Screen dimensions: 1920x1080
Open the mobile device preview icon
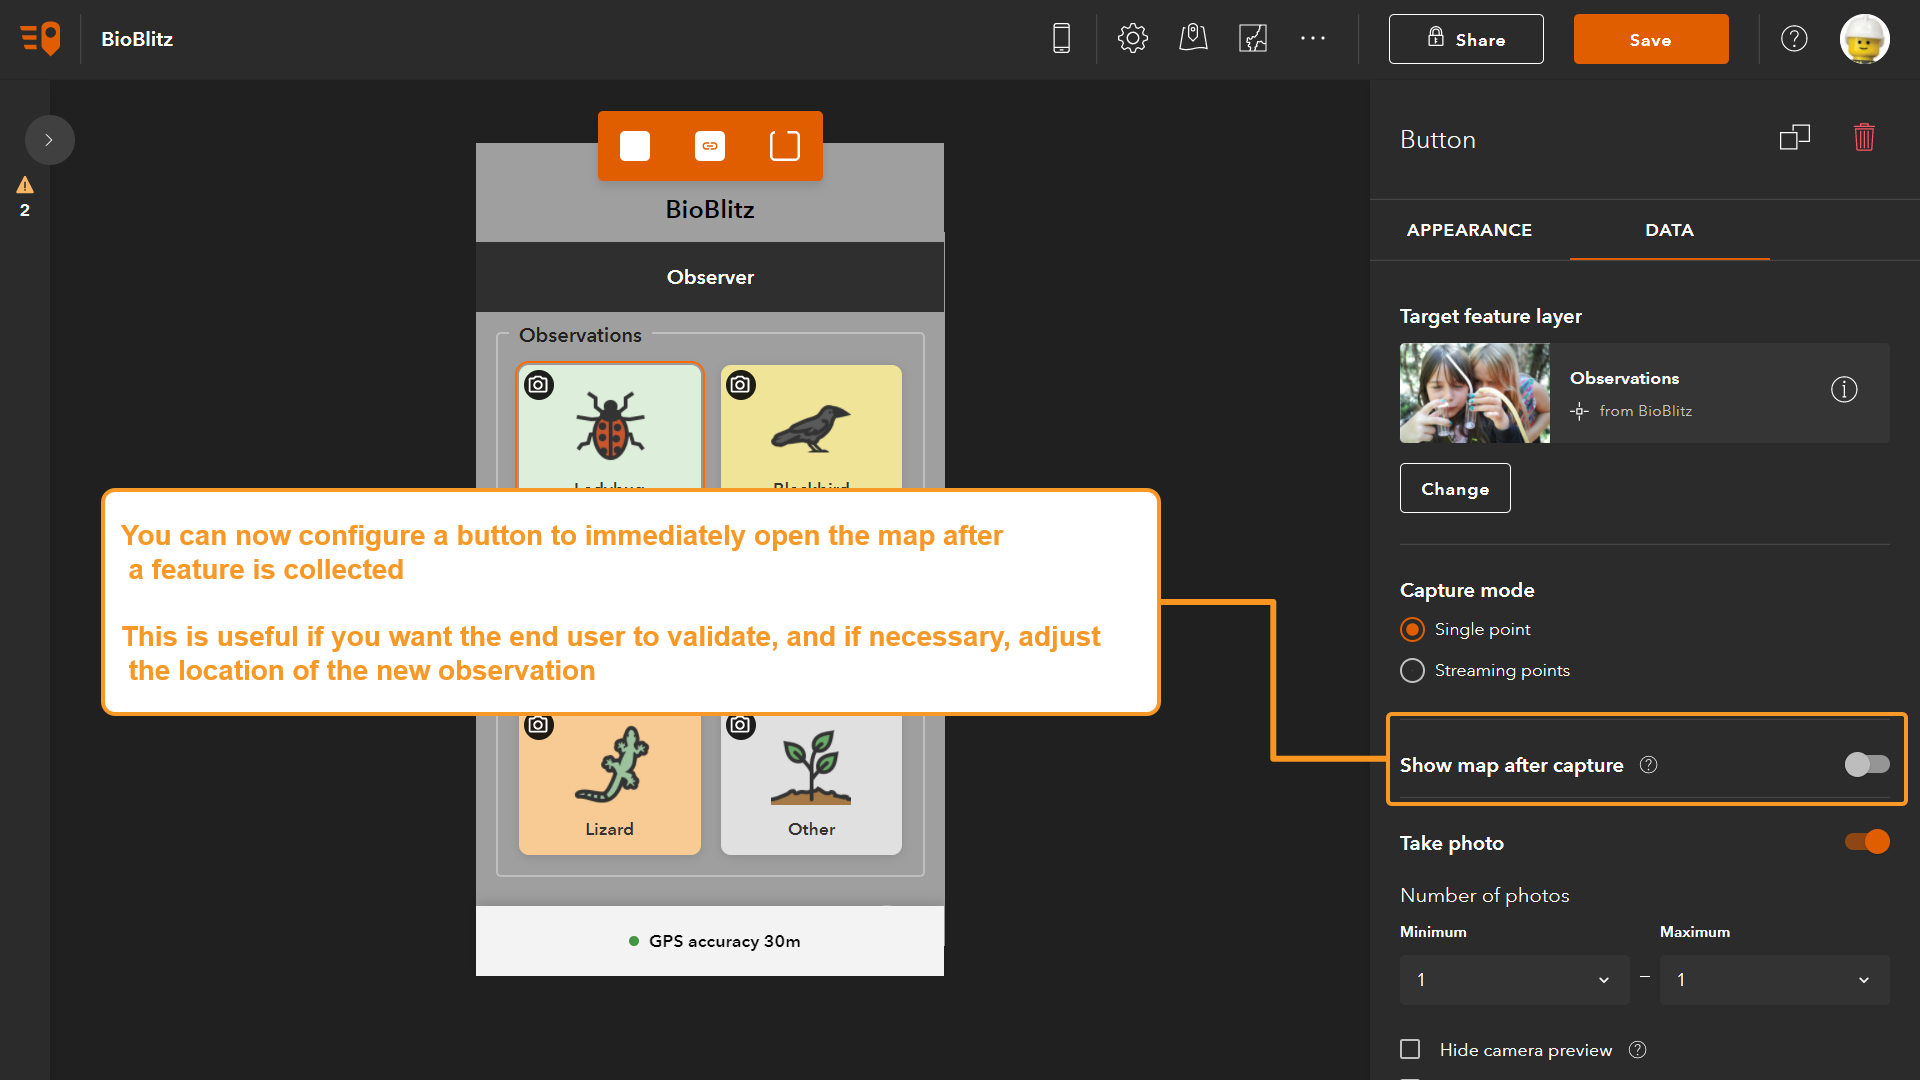[x=1061, y=38]
